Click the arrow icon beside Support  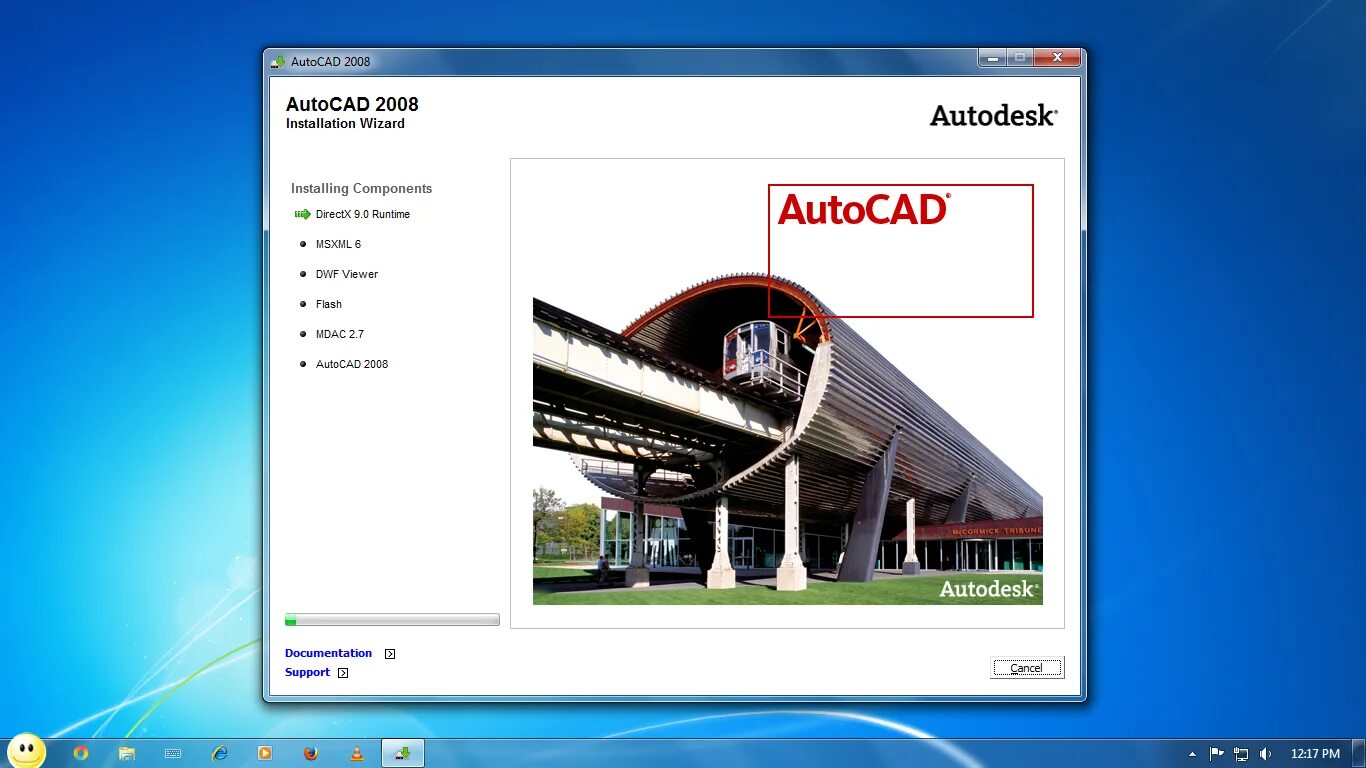coord(343,673)
